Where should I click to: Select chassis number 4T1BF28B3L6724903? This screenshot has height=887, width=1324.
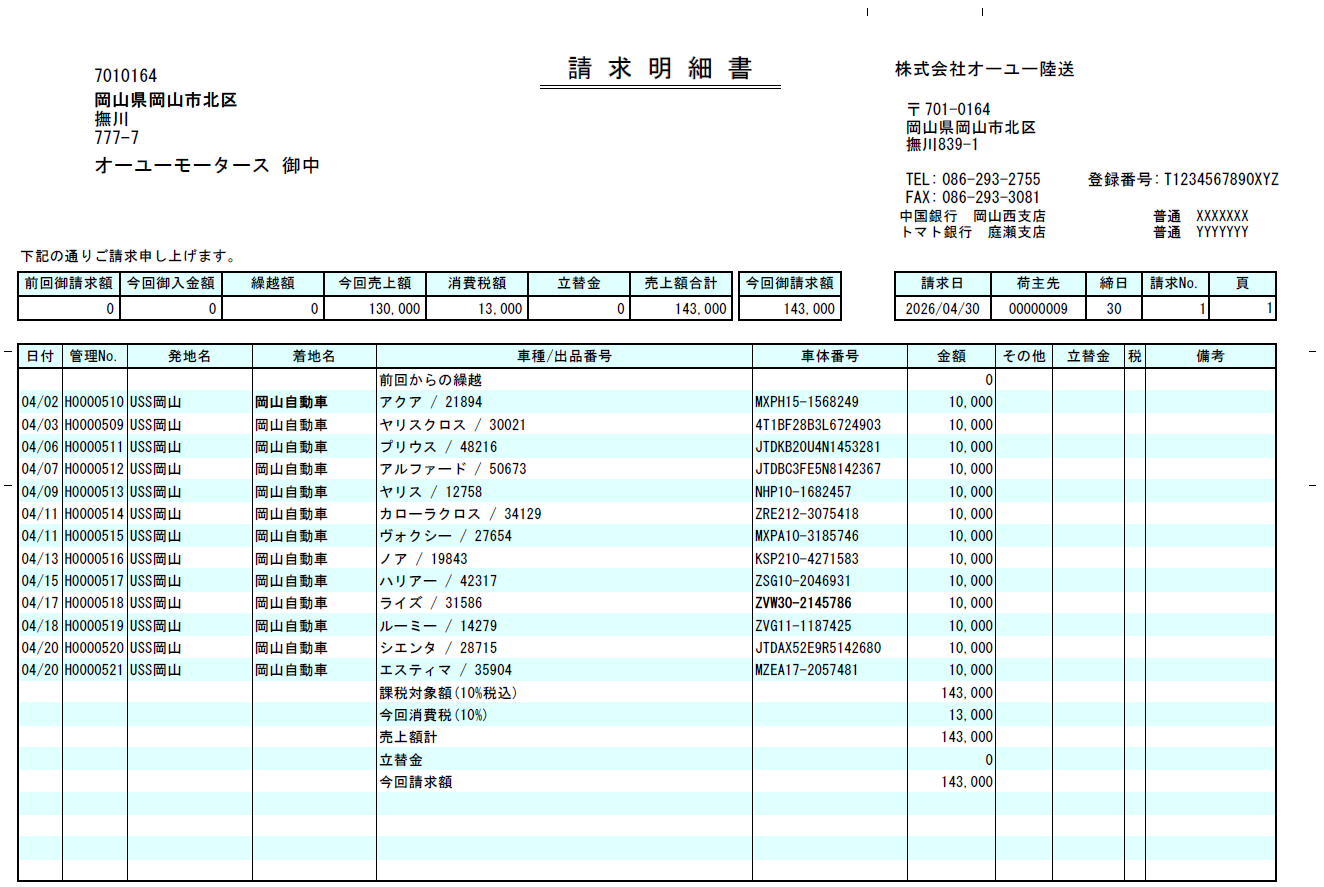point(818,425)
